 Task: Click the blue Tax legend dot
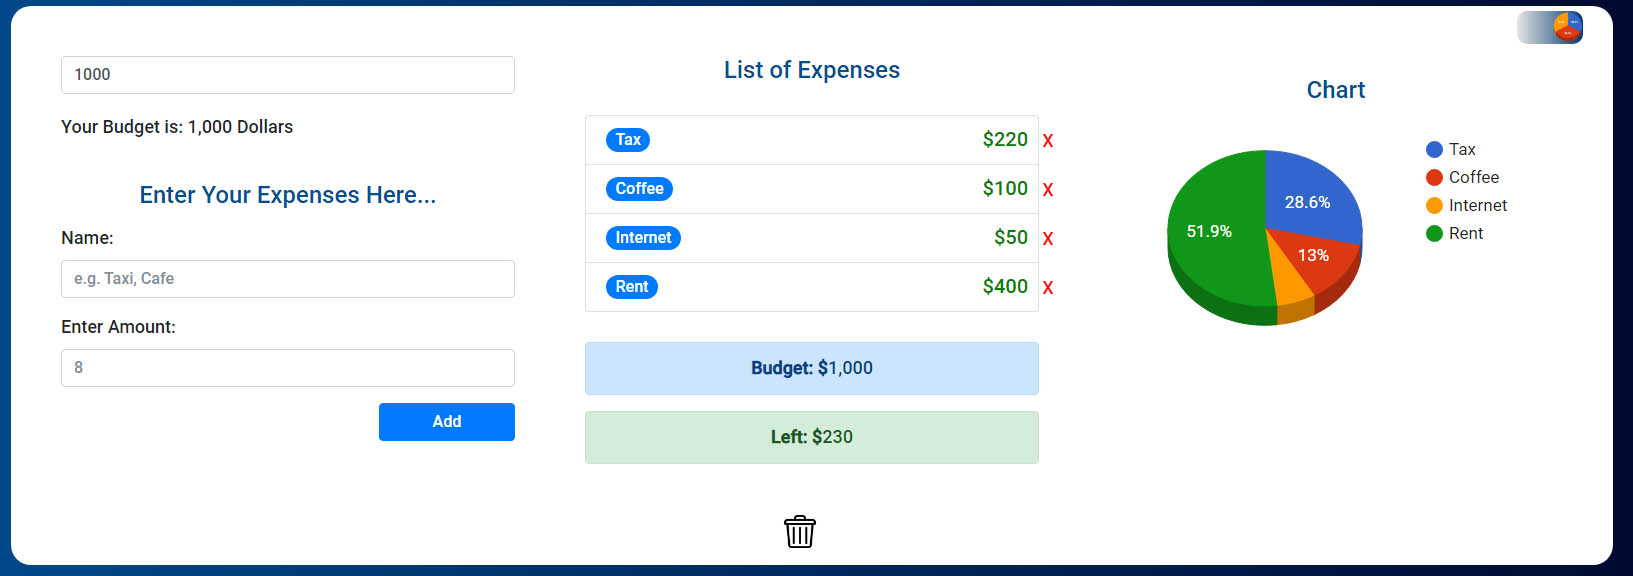1433,148
